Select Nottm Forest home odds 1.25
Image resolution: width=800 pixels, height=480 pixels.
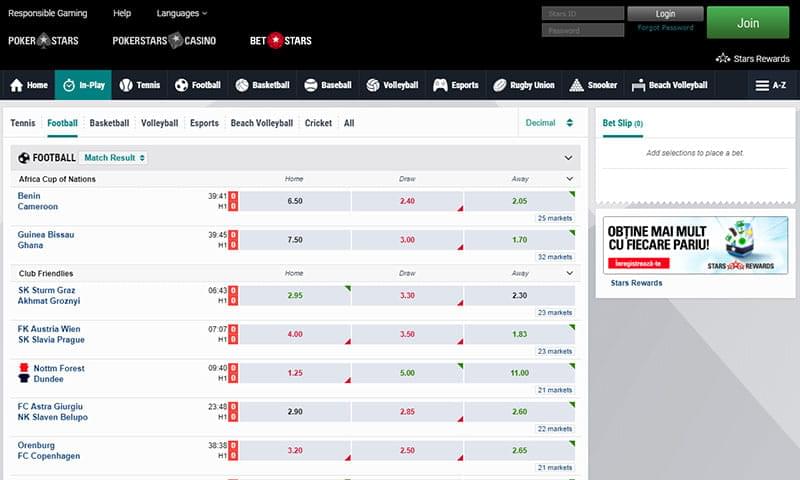coord(295,373)
